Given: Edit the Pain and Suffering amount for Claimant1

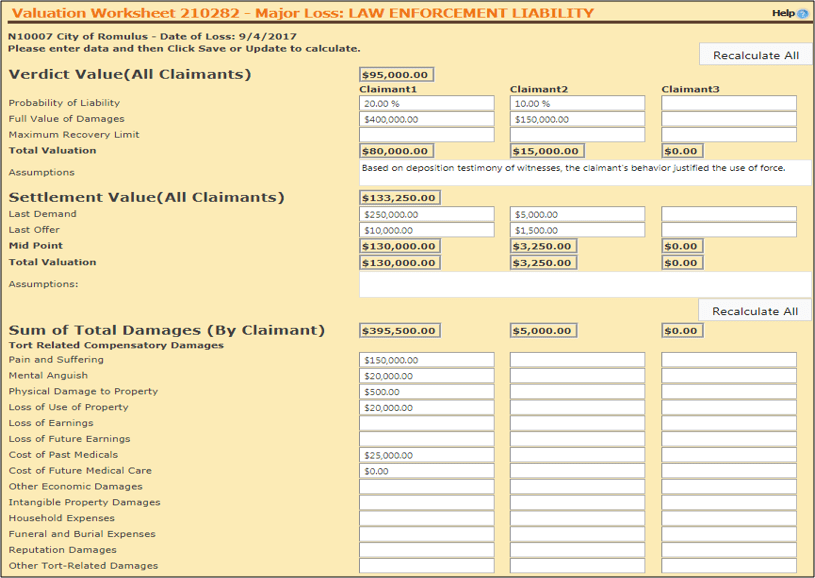Looking at the screenshot, I should (425, 359).
